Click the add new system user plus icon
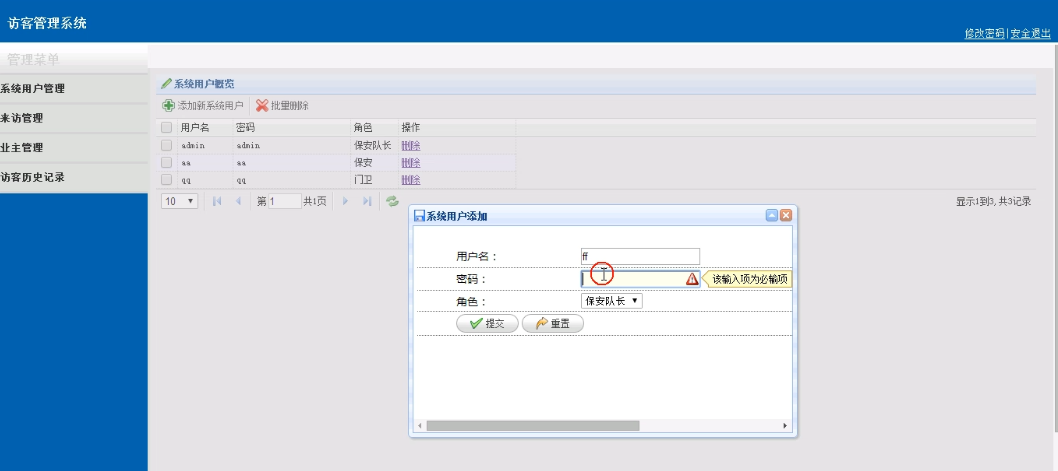The height and width of the screenshot is (471, 1058). click(169, 106)
